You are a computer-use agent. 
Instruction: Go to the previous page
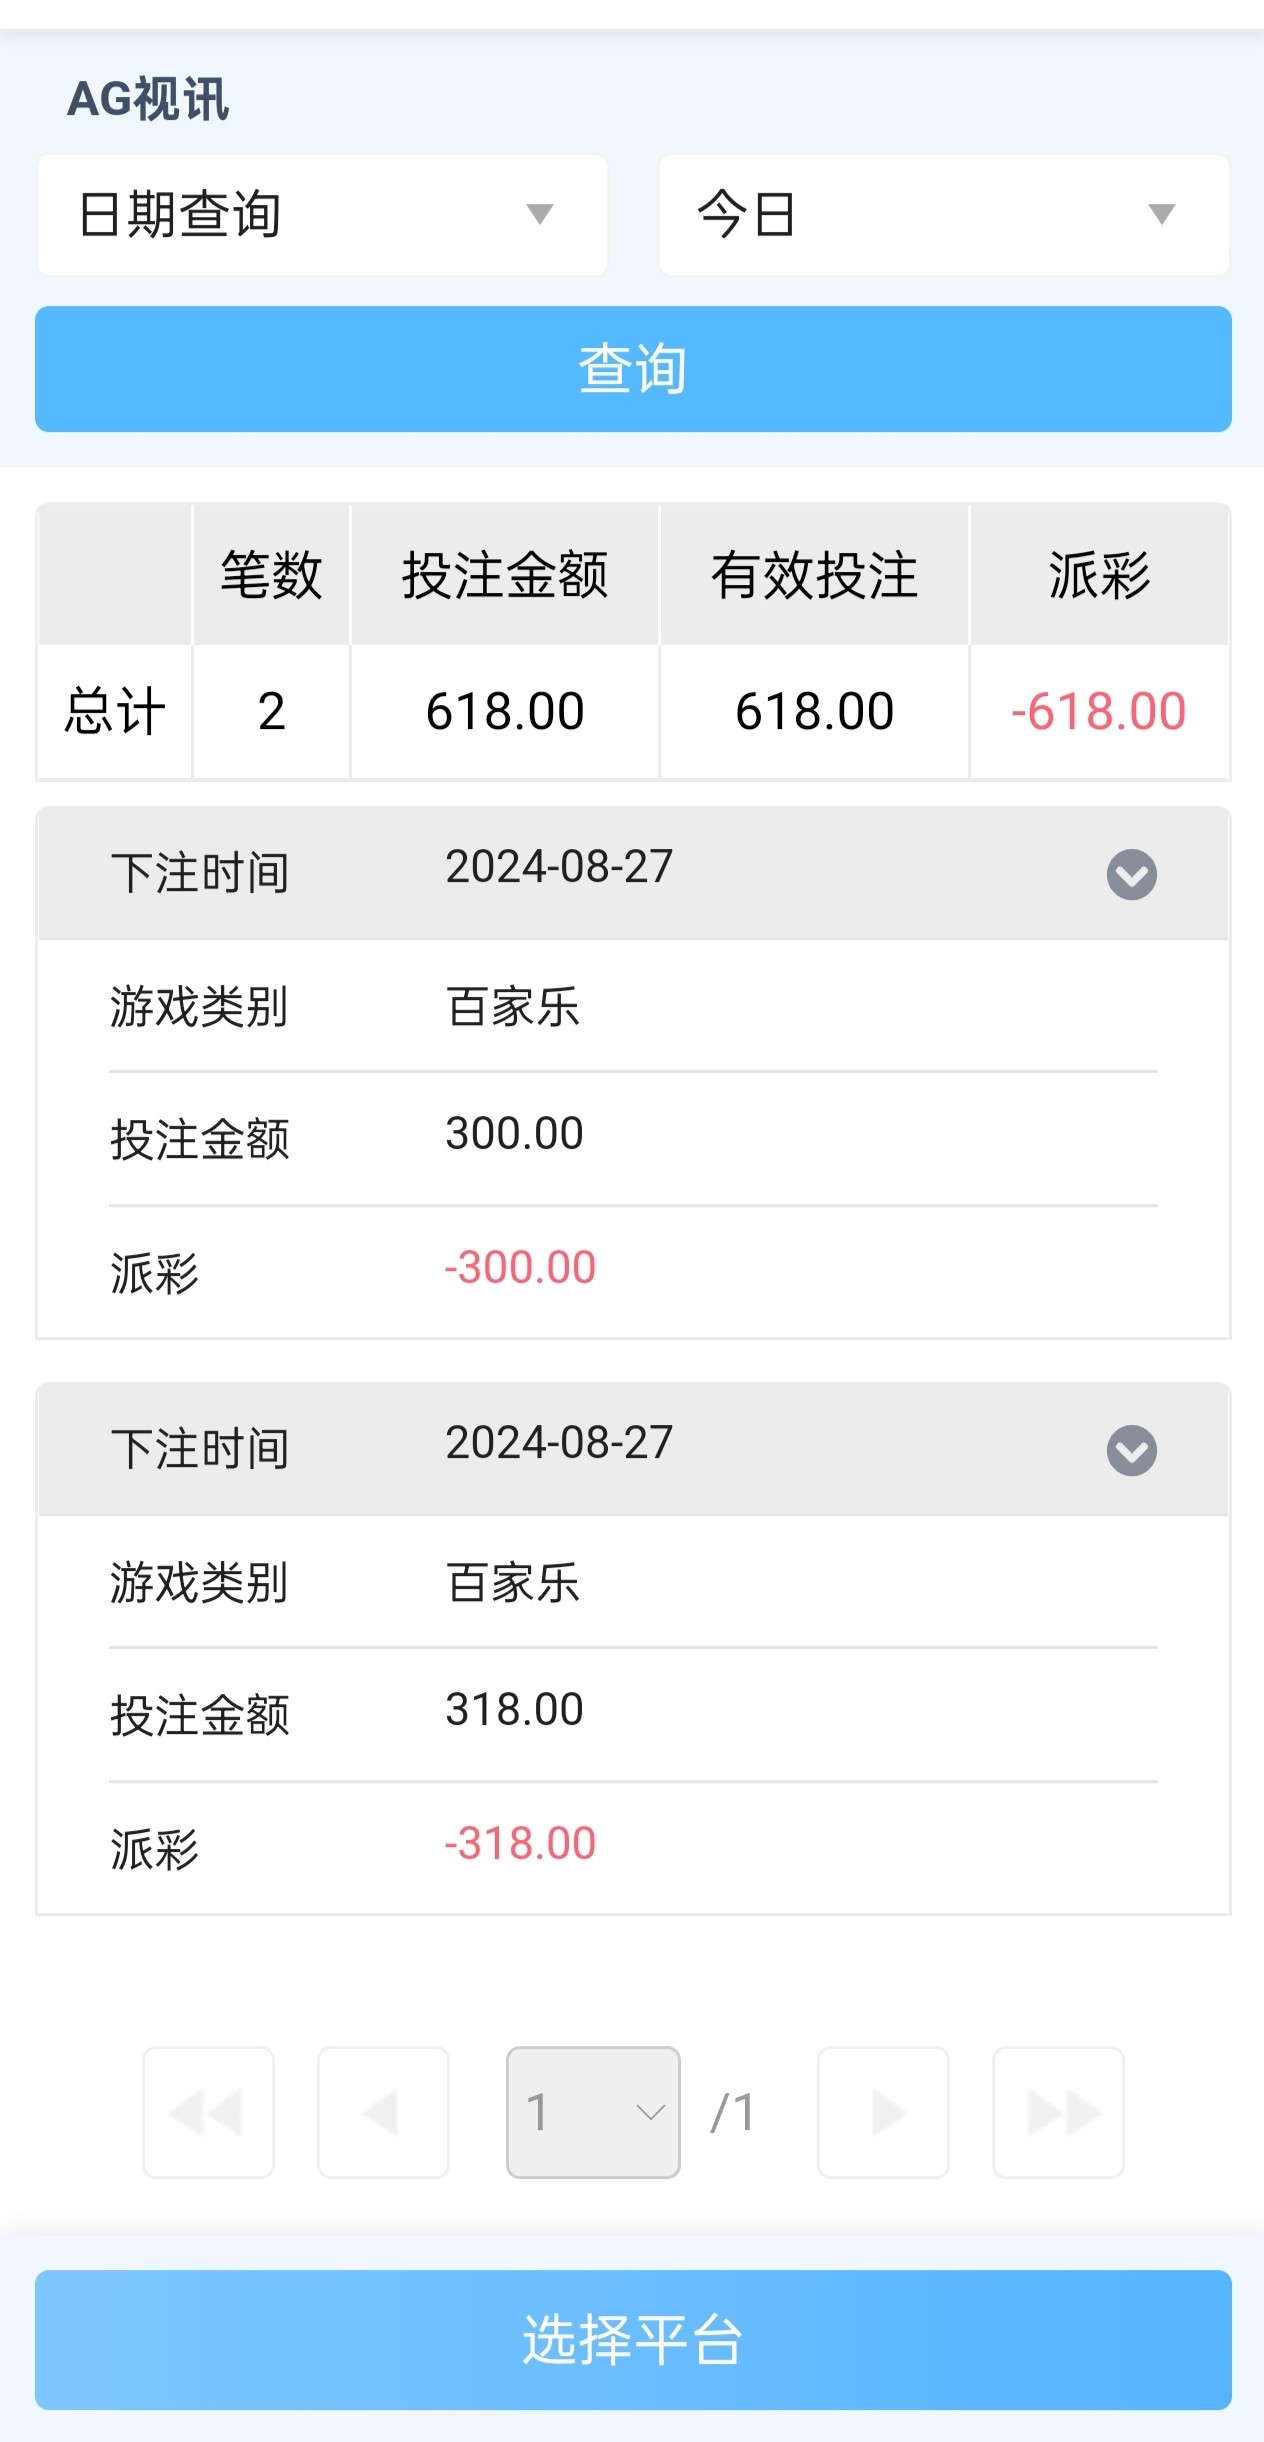(x=383, y=2112)
